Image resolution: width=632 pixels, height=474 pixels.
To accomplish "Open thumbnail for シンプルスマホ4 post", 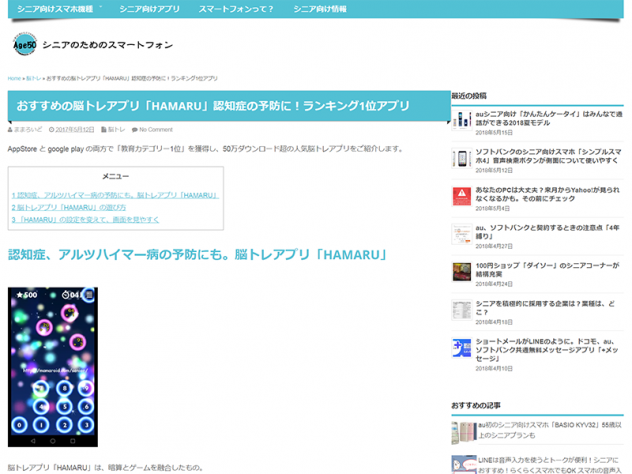I will pos(462,158).
